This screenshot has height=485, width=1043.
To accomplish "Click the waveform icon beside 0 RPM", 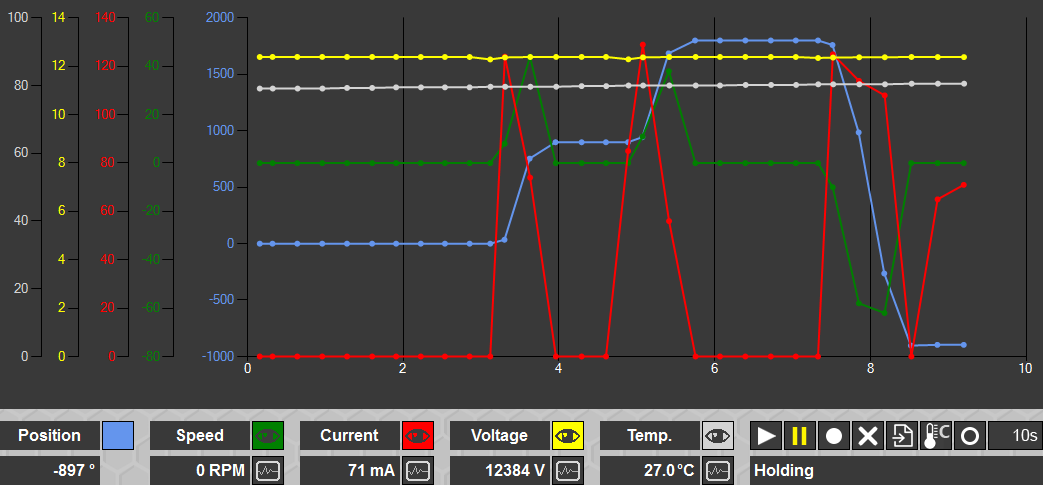I will (x=268, y=469).
